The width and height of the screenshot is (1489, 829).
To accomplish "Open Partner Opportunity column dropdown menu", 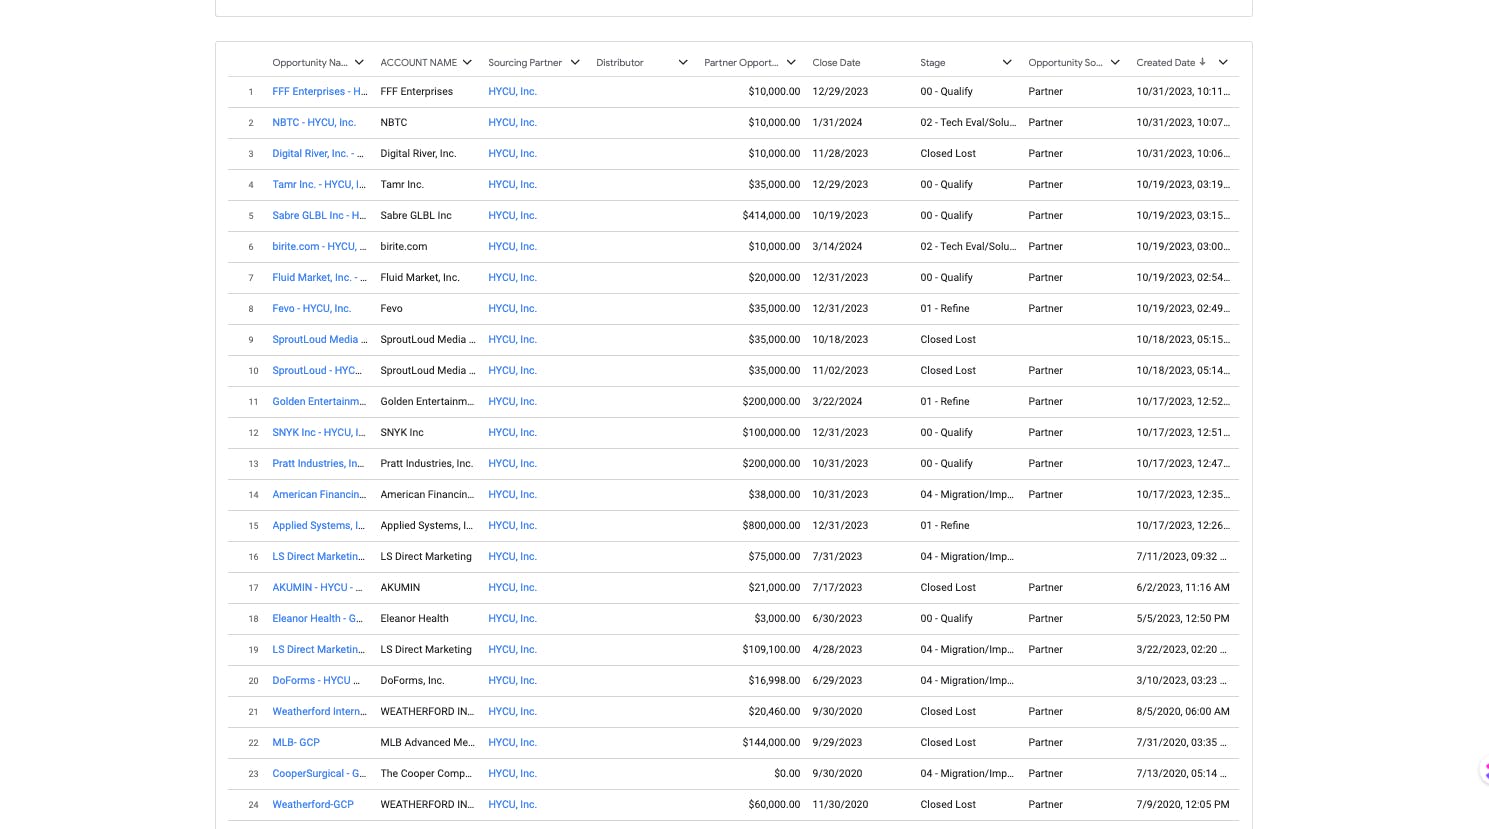I will coord(791,62).
